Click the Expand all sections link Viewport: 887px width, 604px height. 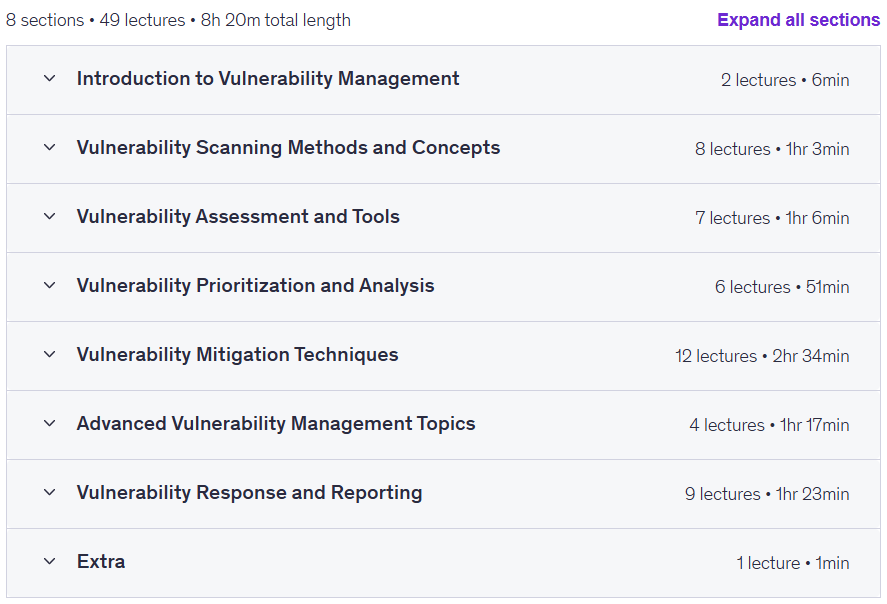pos(798,20)
